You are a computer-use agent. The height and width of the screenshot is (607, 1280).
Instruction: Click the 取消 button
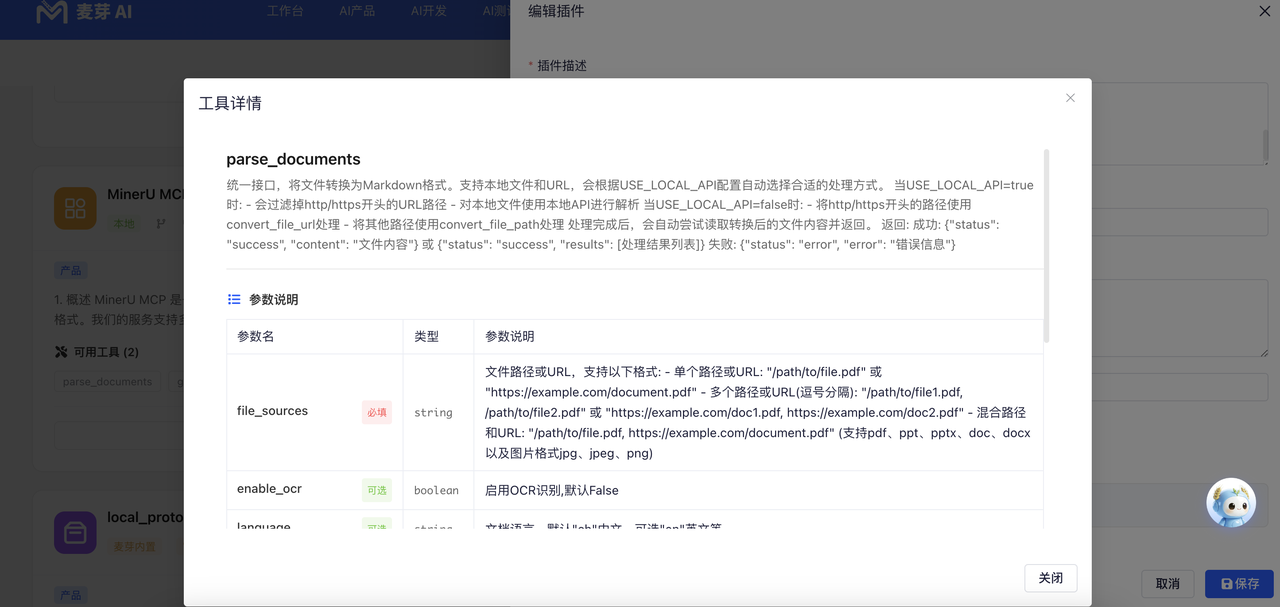pos(1167,583)
